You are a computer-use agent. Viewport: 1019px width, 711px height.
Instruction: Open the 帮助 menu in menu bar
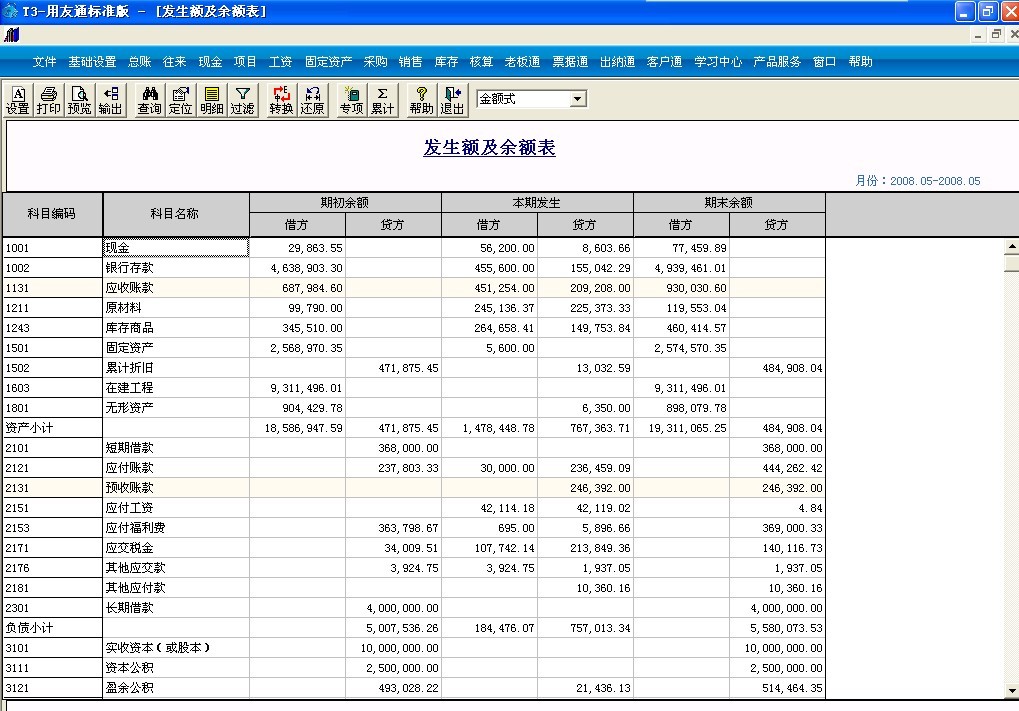click(860, 62)
